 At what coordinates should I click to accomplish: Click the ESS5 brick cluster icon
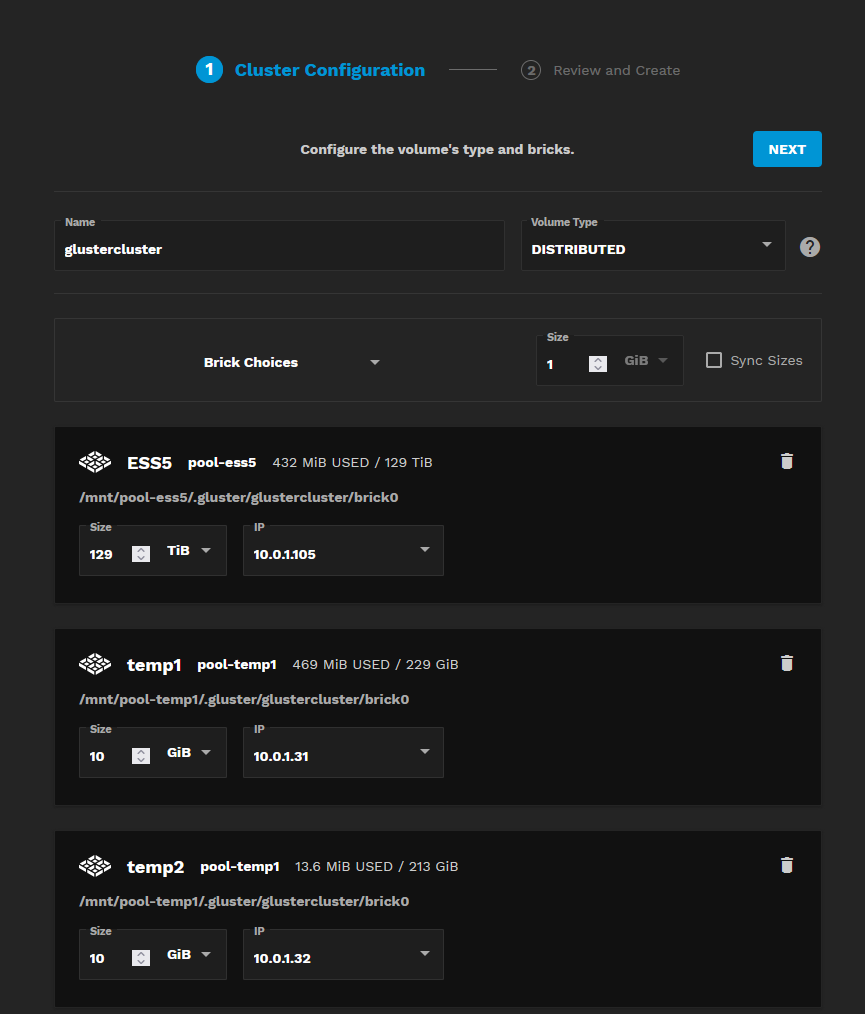pos(95,462)
